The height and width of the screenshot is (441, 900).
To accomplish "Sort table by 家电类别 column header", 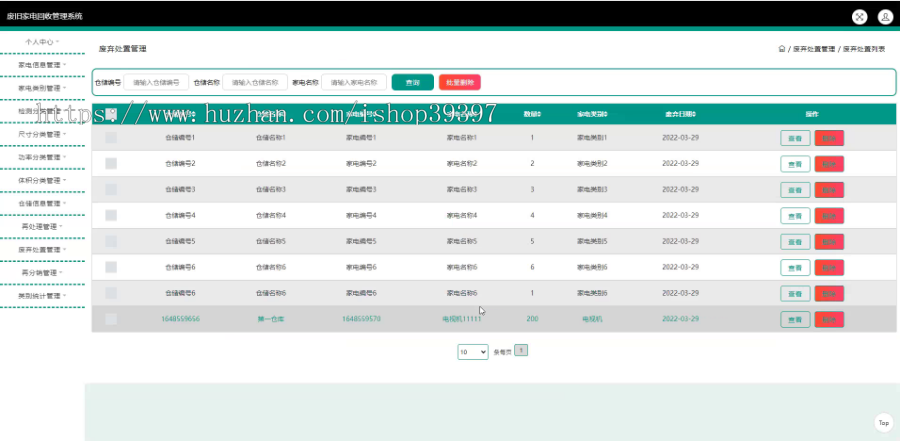I will coord(592,114).
